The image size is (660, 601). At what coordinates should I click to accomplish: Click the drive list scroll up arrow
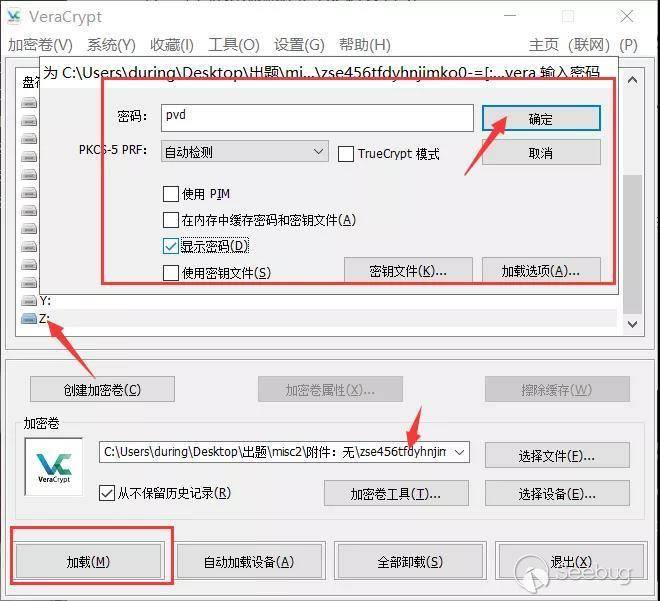(x=632, y=80)
